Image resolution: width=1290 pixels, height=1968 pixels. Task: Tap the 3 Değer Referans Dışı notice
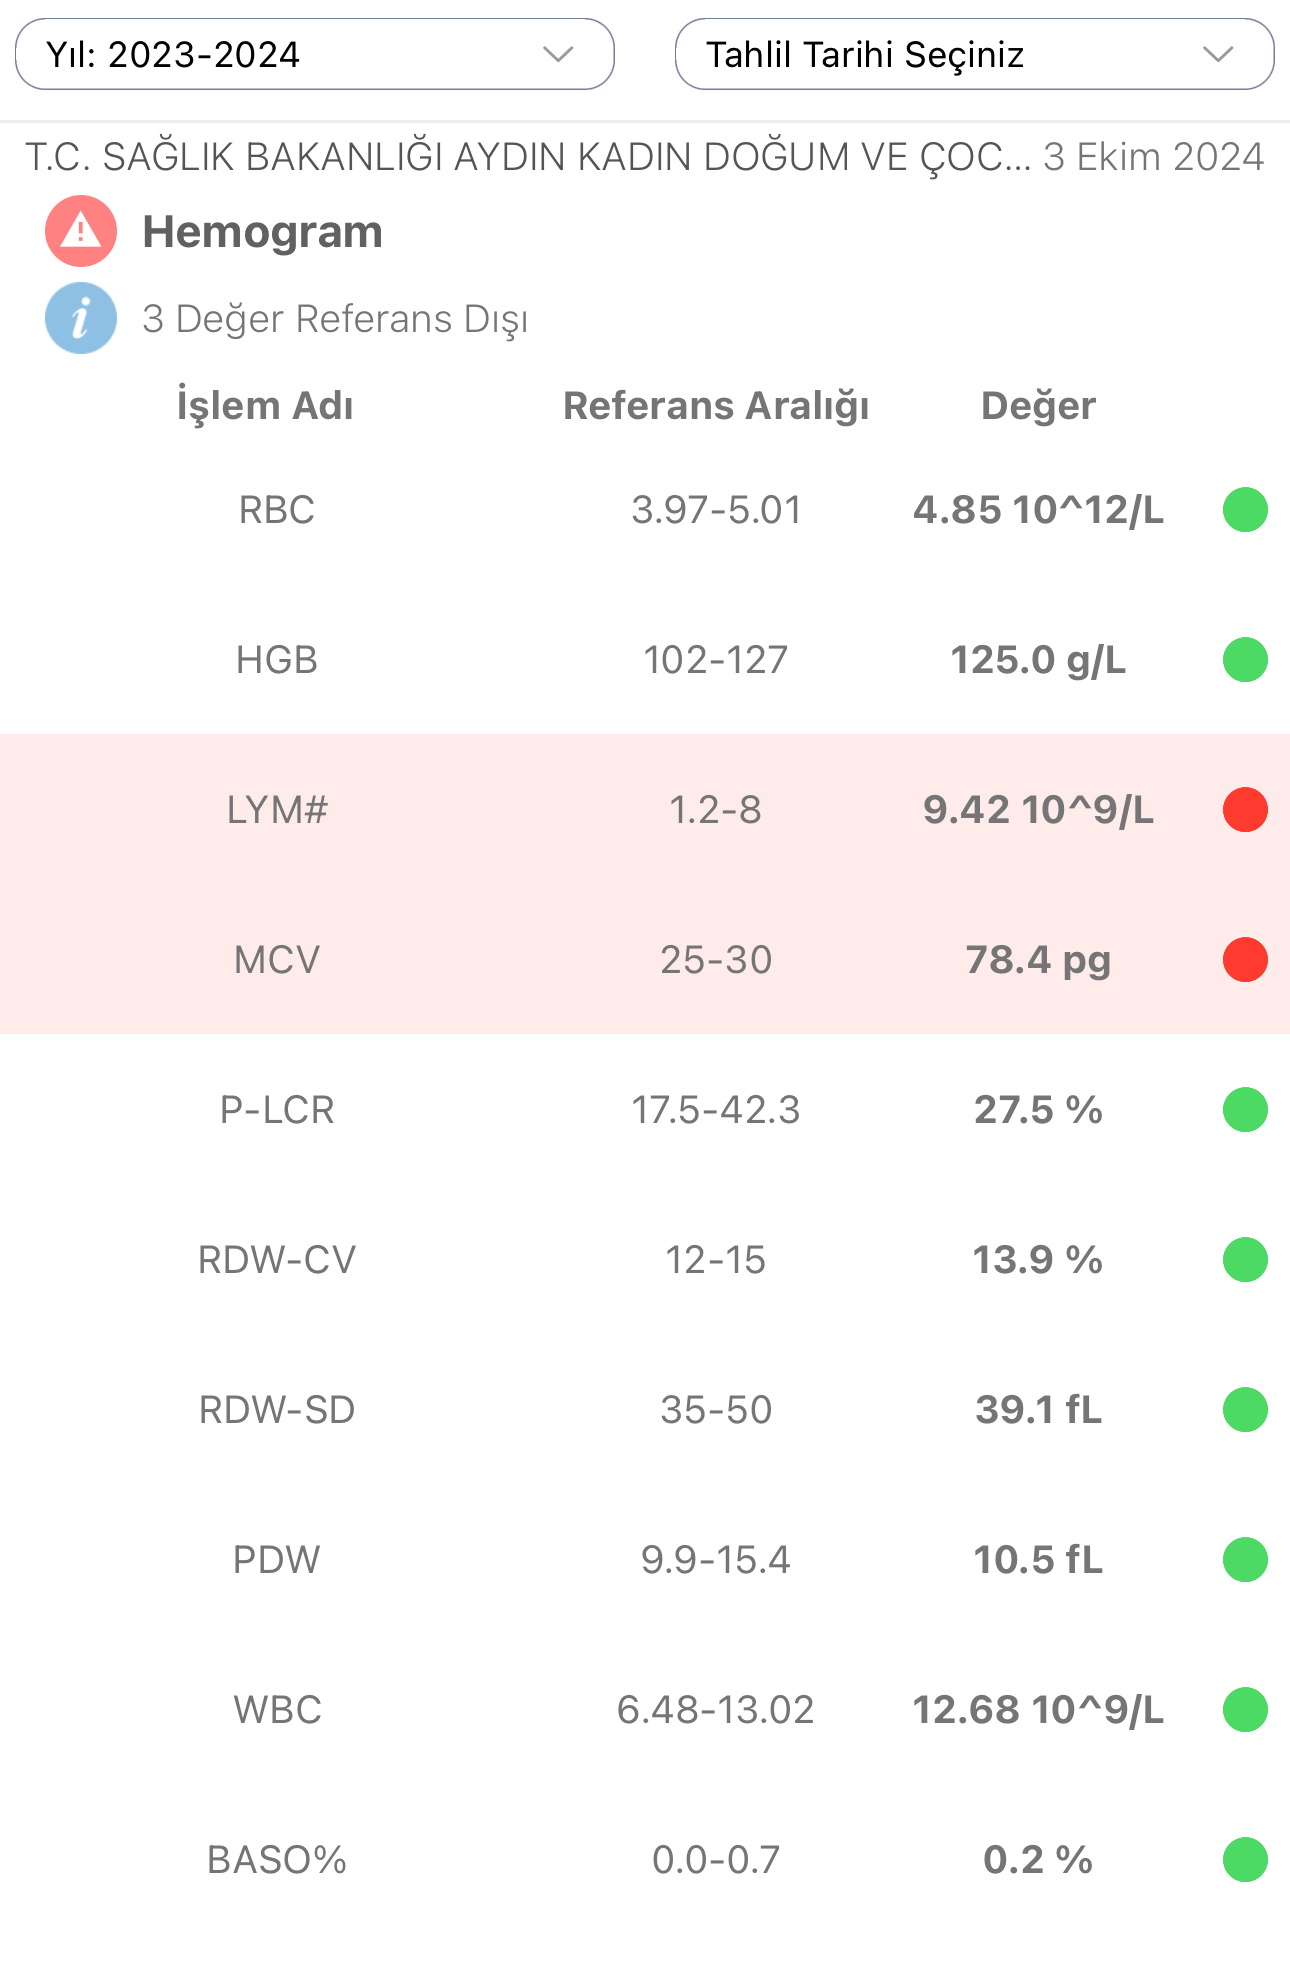335,319
